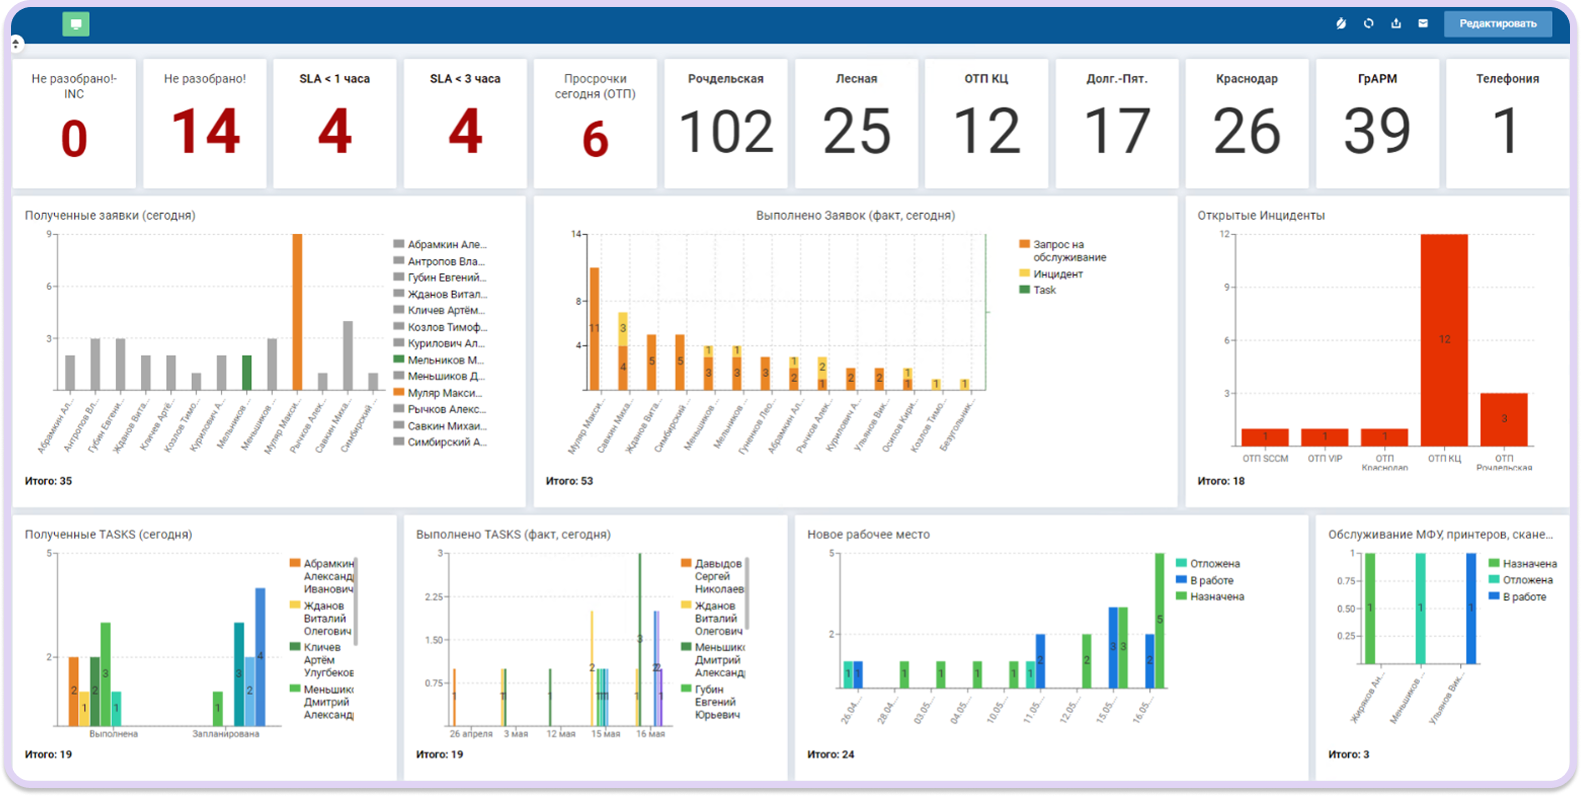The width and height of the screenshot is (1581, 796).
Task: Click the tall ОТП КЦ bar in open incidents
Action: (x=1444, y=339)
